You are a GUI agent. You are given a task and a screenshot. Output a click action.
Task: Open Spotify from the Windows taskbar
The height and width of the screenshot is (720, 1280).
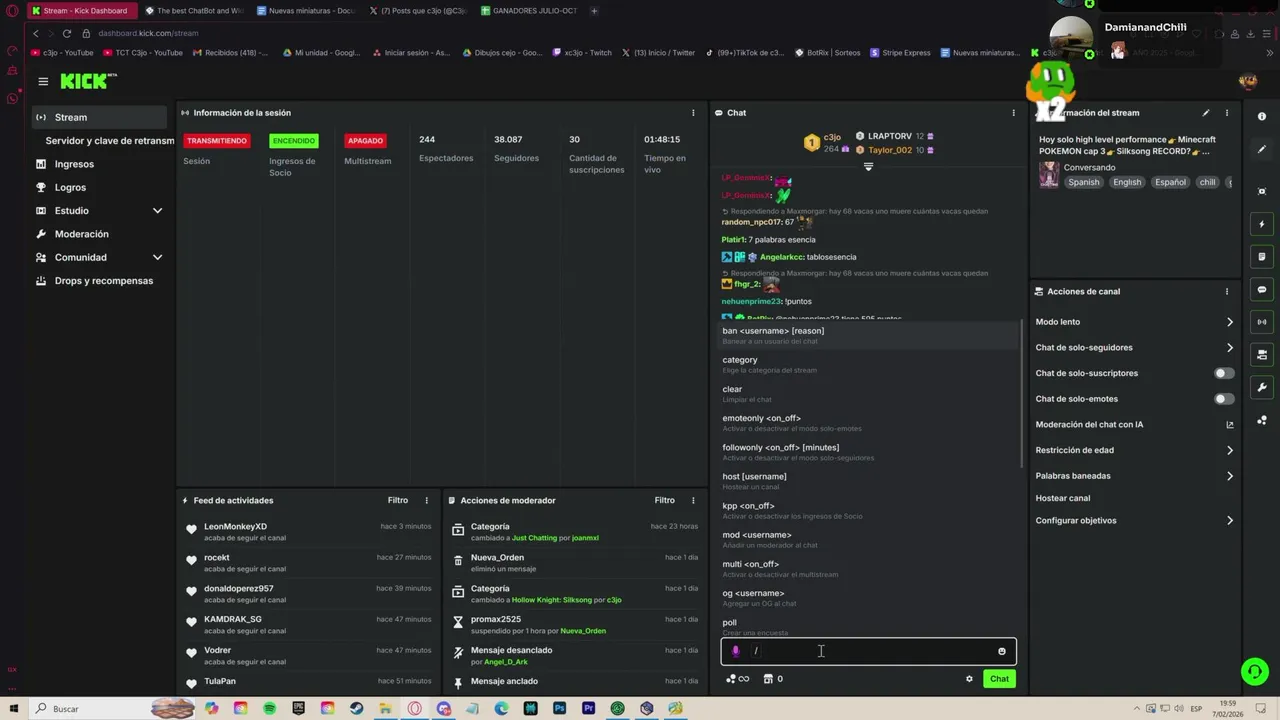tap(270, 709)
